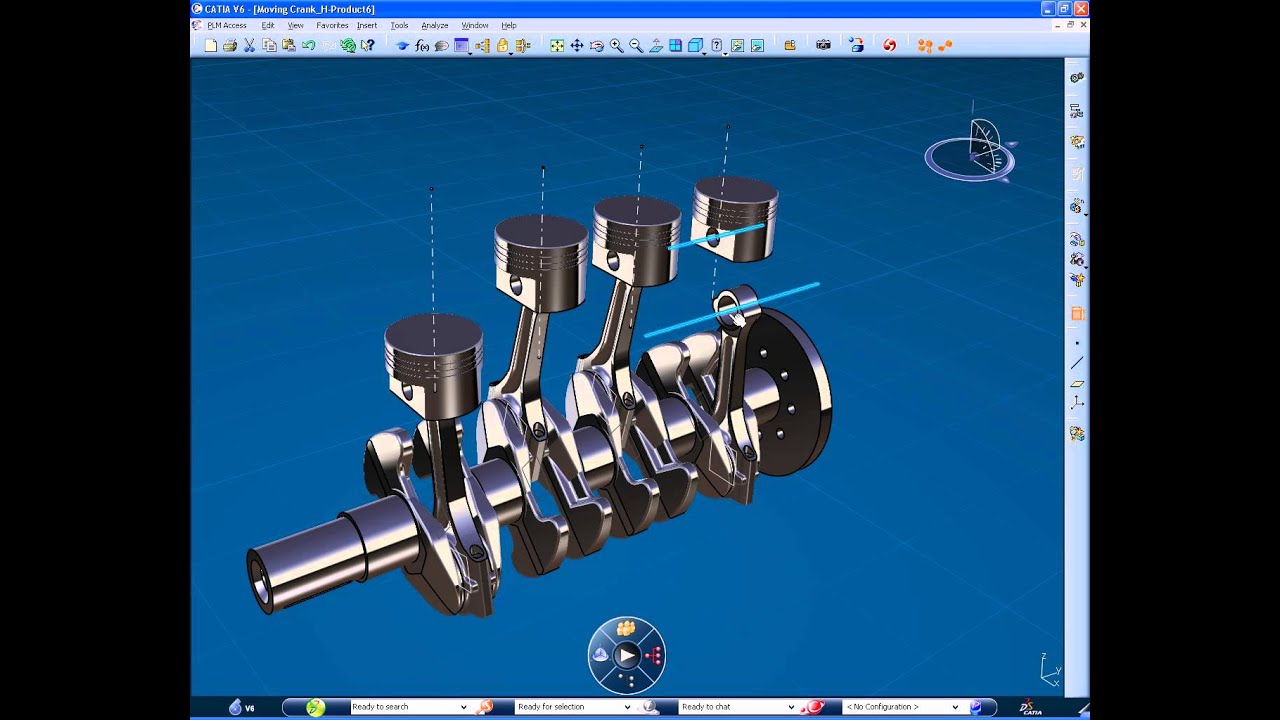Screen dimensions: 1280x720
Task: Click the Paste icon in toolbar
Action: (x=289, y=45)
